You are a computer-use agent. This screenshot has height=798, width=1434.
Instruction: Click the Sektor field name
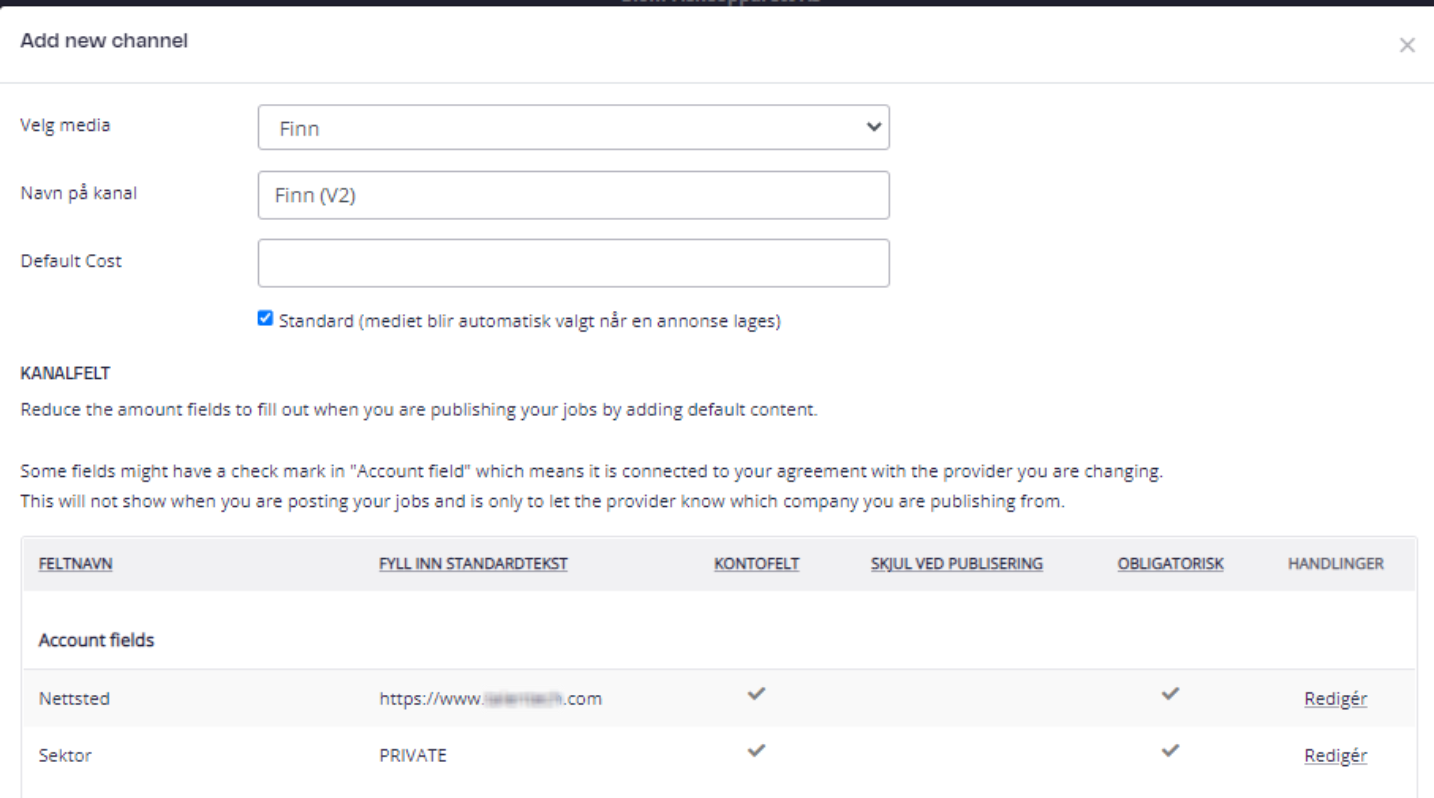click(x=65, y=756)
